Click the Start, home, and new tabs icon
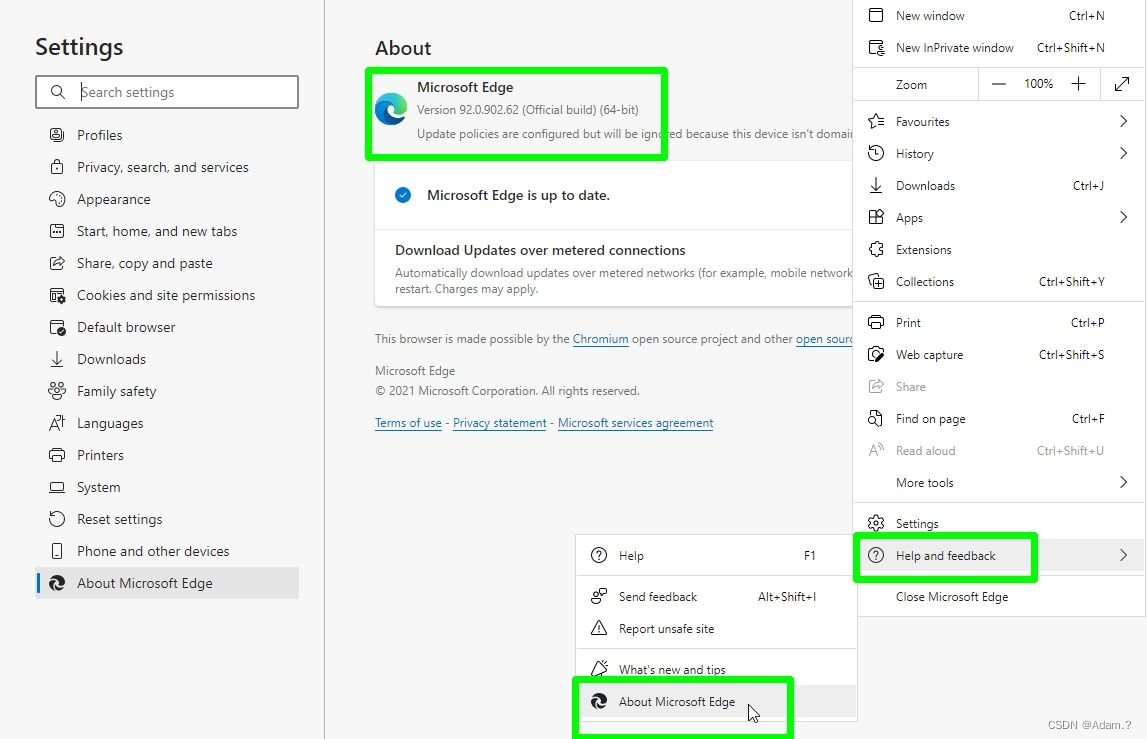 (x=57, y=231)
